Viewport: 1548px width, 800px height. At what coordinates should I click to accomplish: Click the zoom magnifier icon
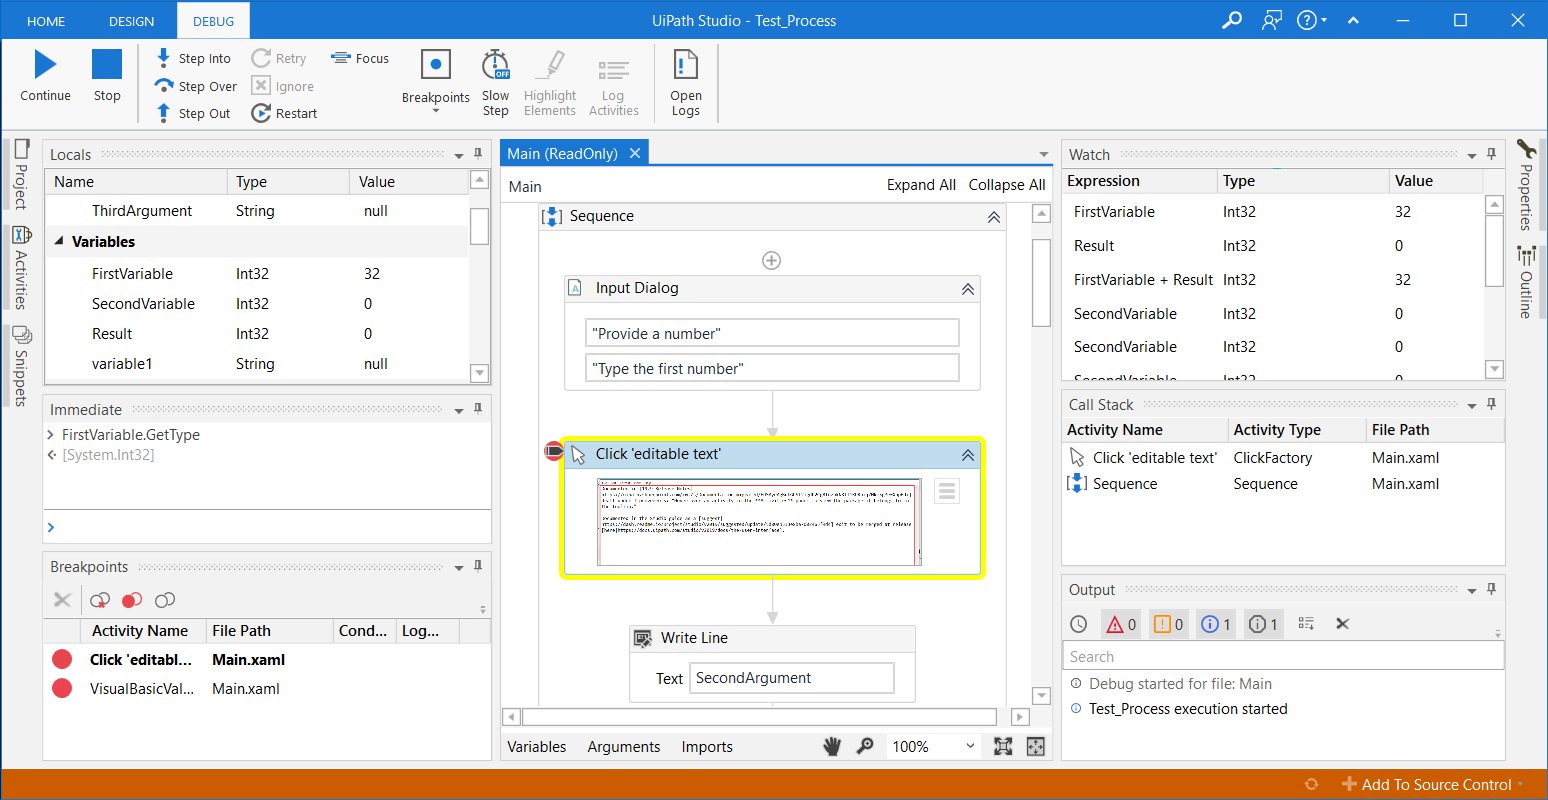865,746
